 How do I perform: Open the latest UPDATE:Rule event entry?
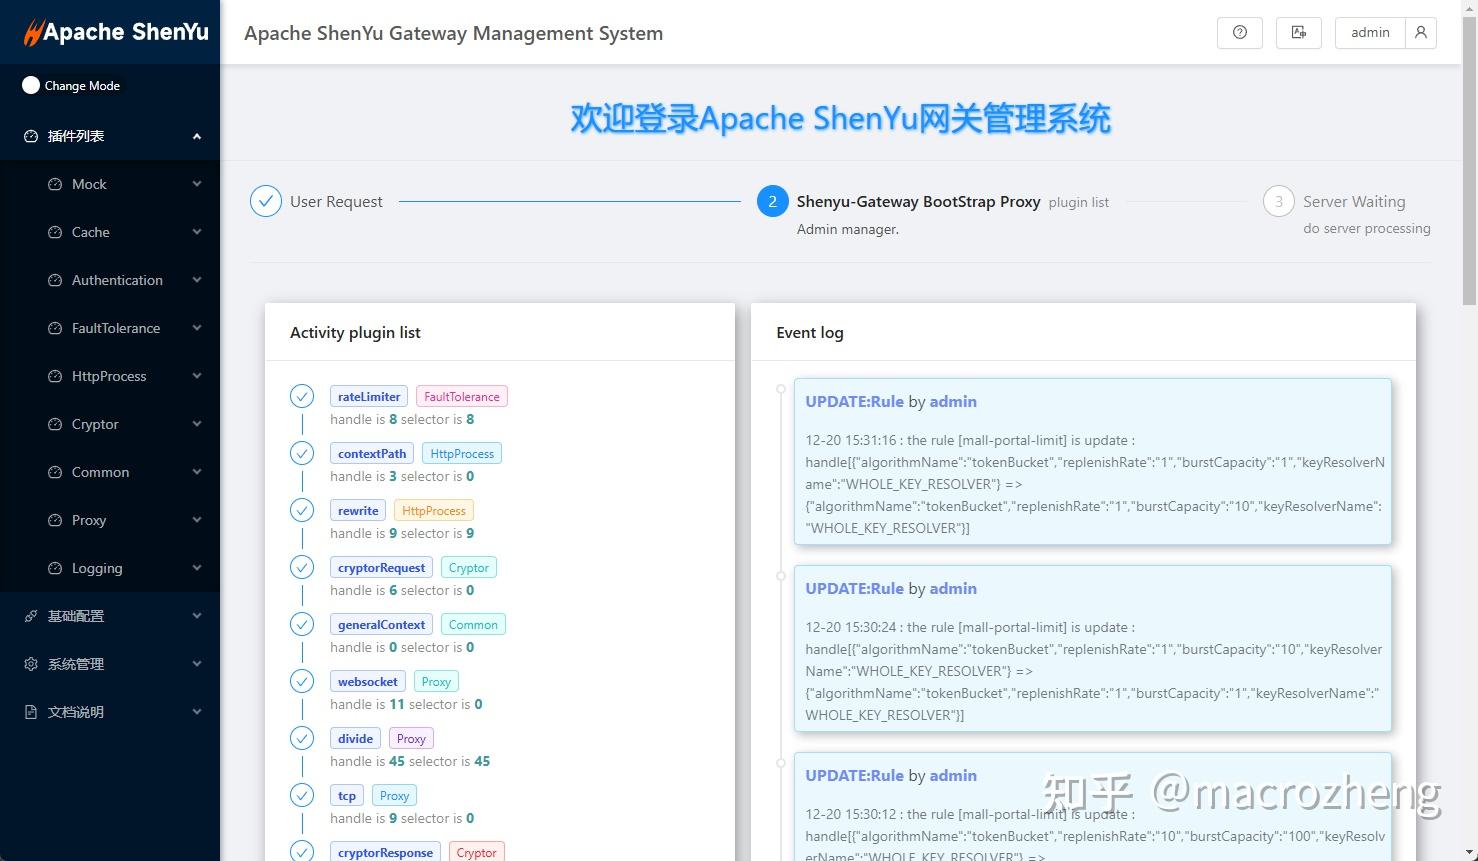(x=1092, y=462)
